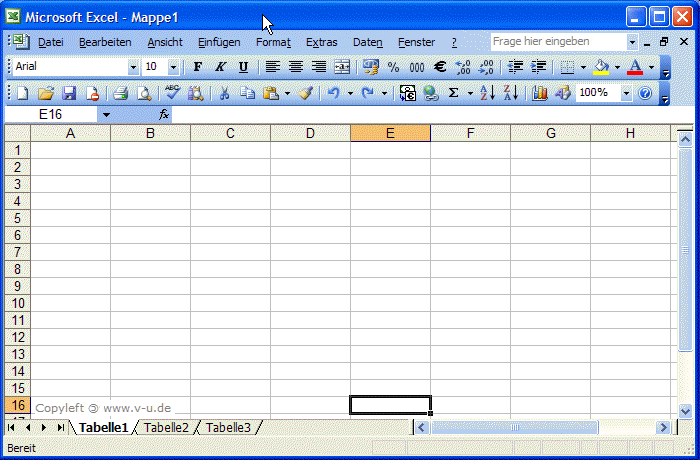Decrease decimal places

(486, 67)
